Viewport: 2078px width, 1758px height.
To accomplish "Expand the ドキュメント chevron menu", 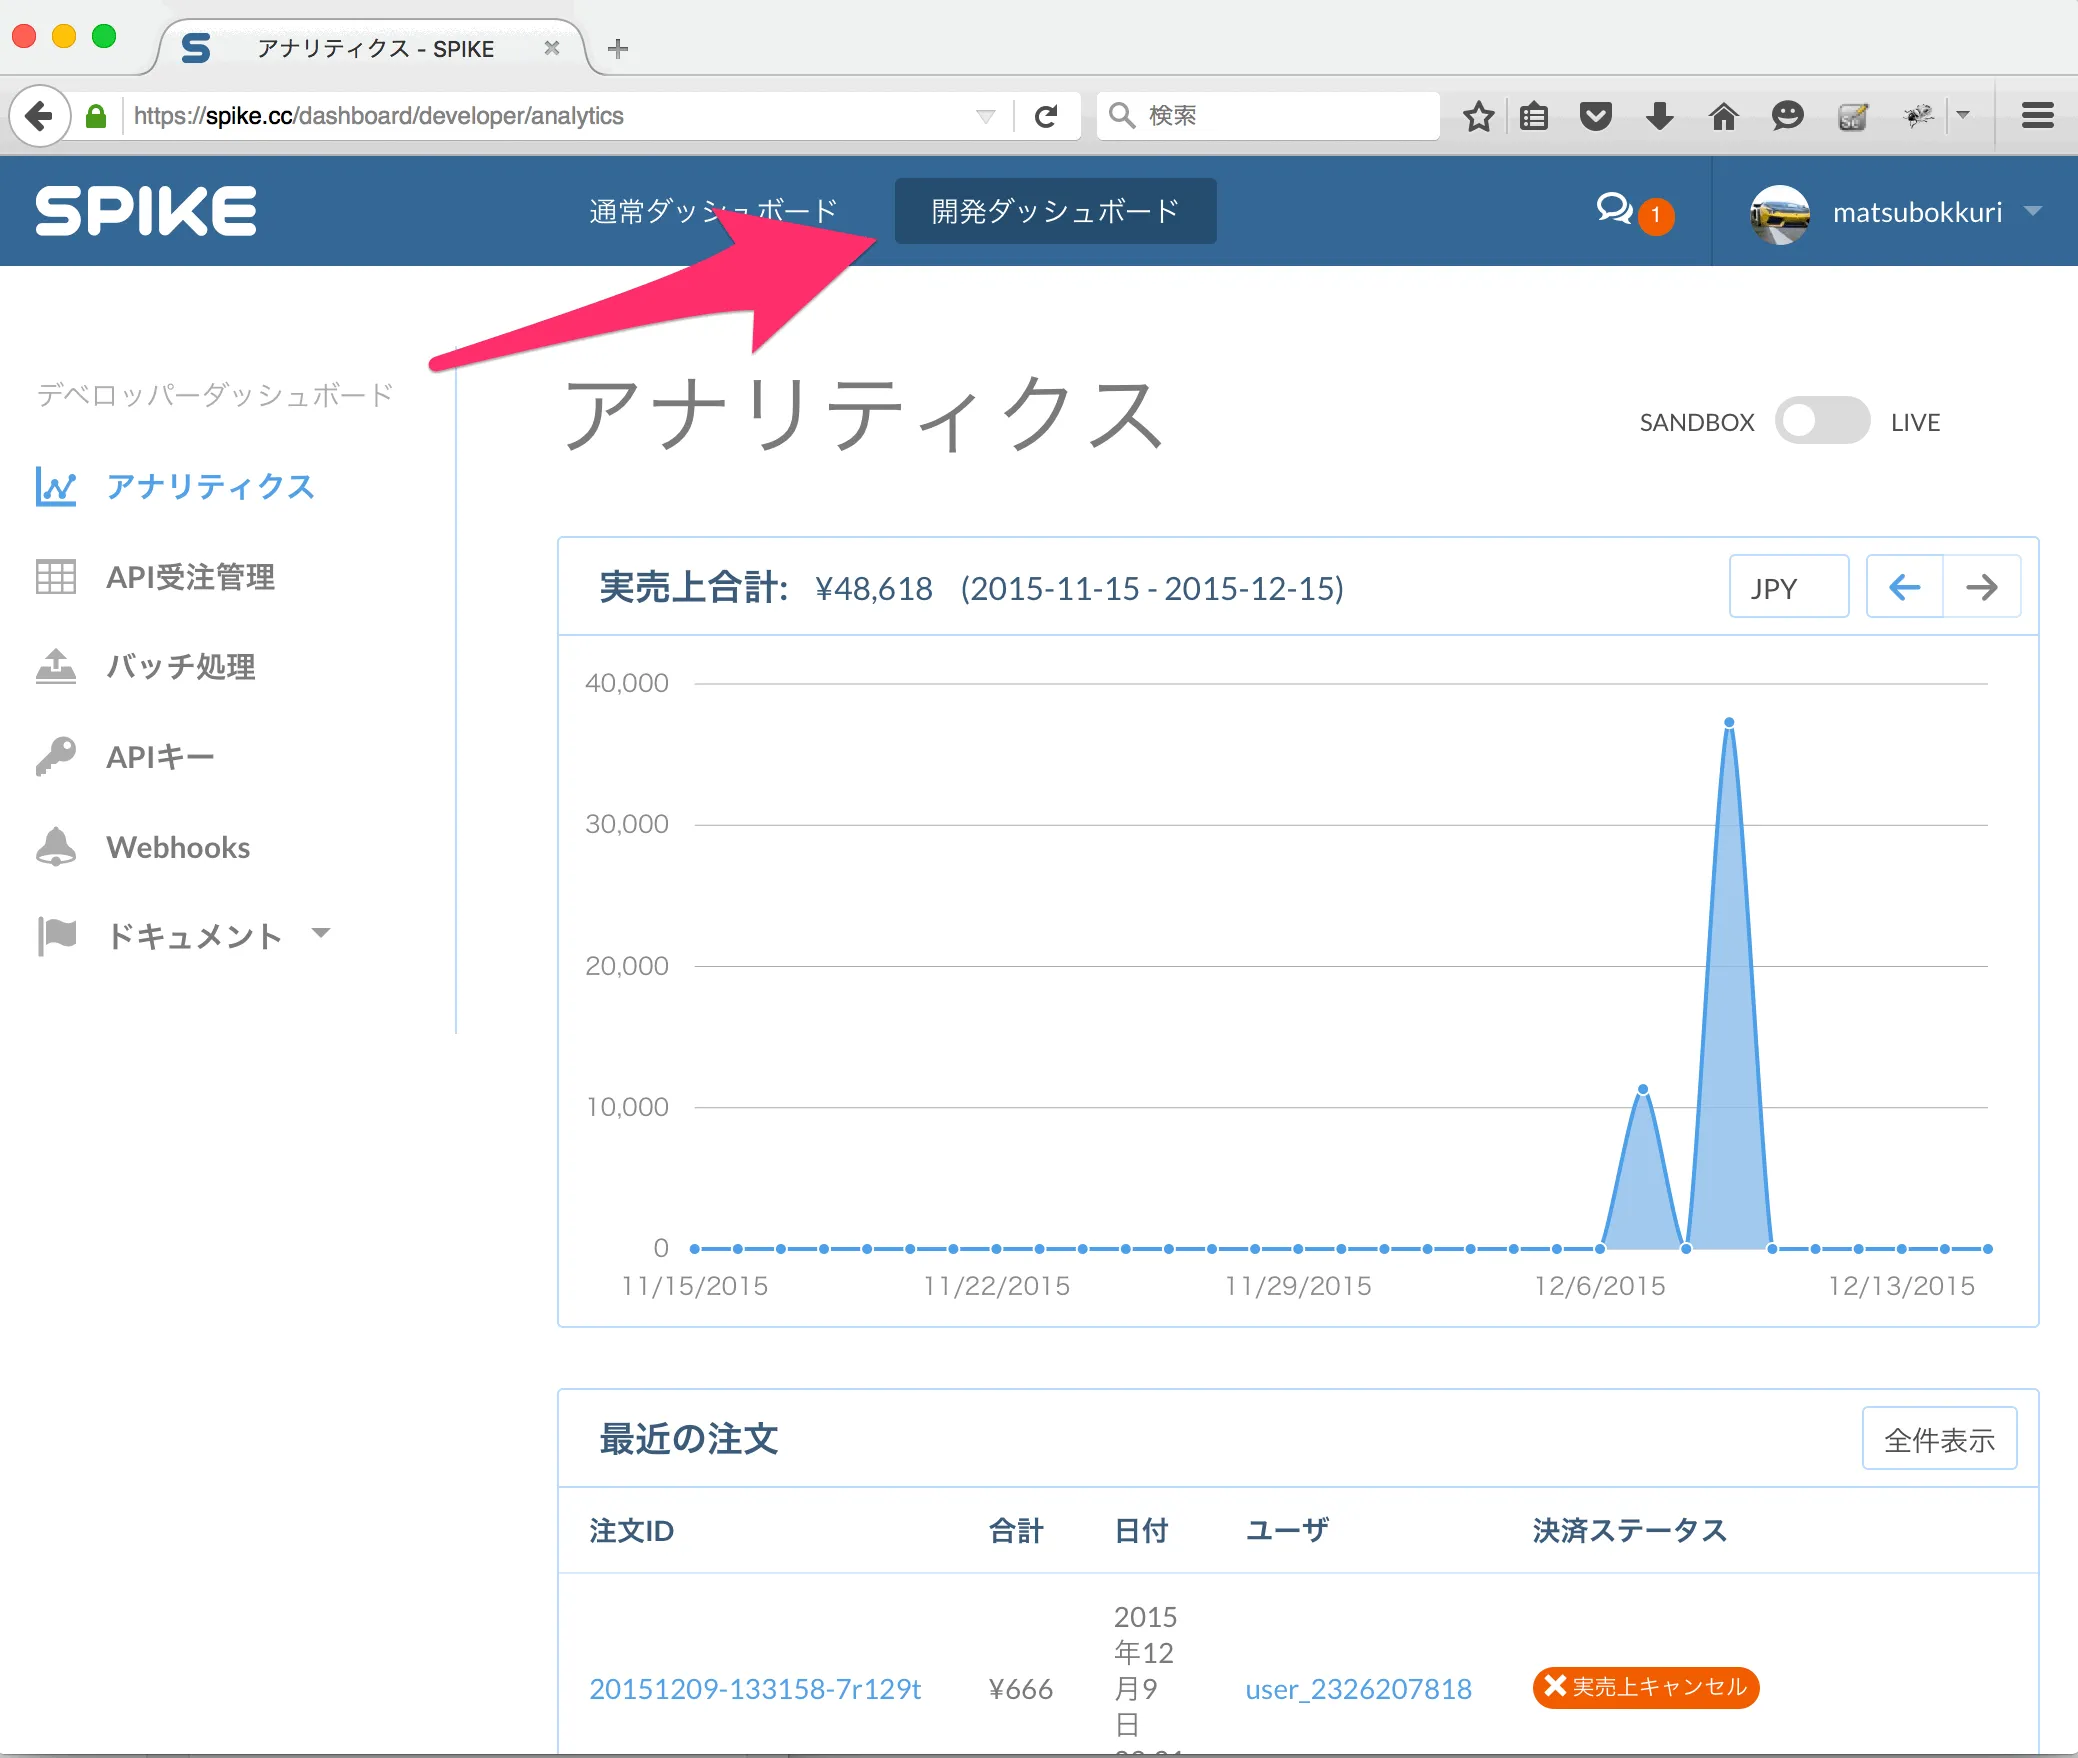I will click(x=320, y=932).
